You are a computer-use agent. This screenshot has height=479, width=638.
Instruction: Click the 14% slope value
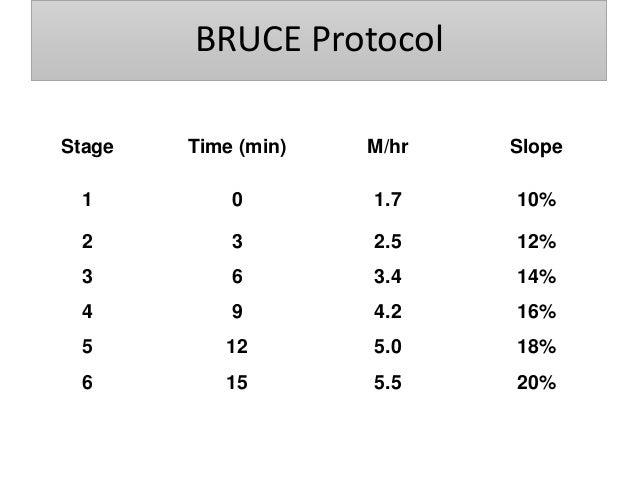[536, 277]
